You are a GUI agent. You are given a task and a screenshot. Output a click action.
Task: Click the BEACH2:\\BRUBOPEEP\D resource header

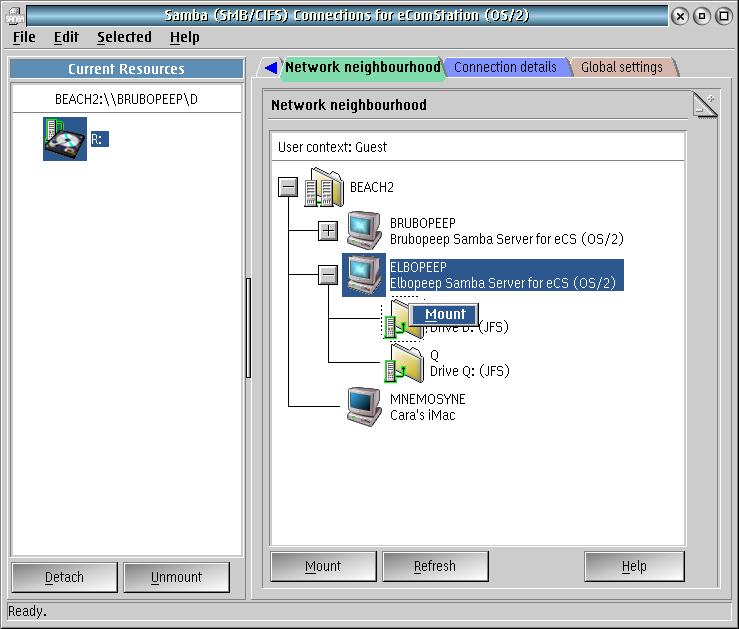126,99
